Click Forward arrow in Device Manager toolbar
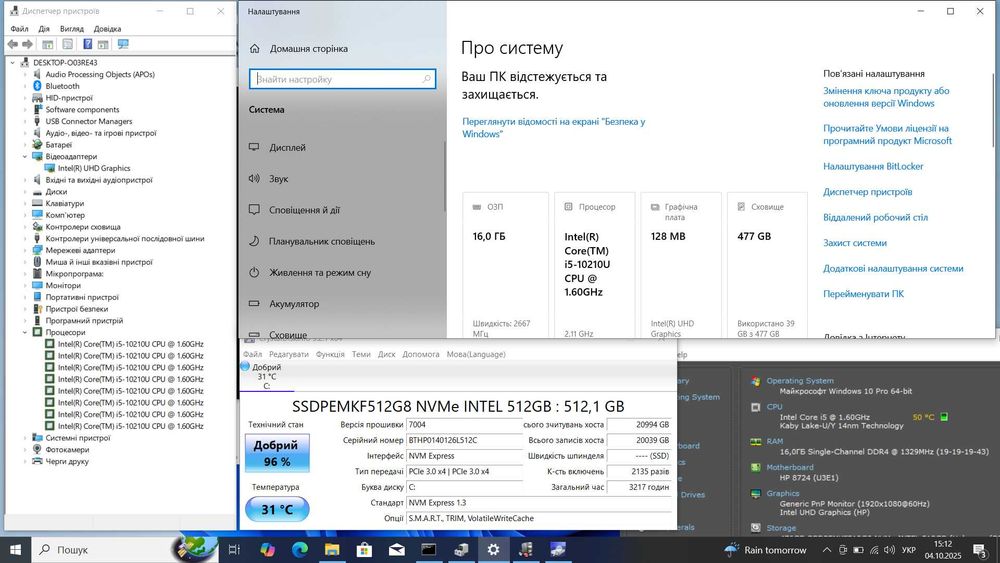Screen dimensions: 1000x563 (x=27, y=44)
